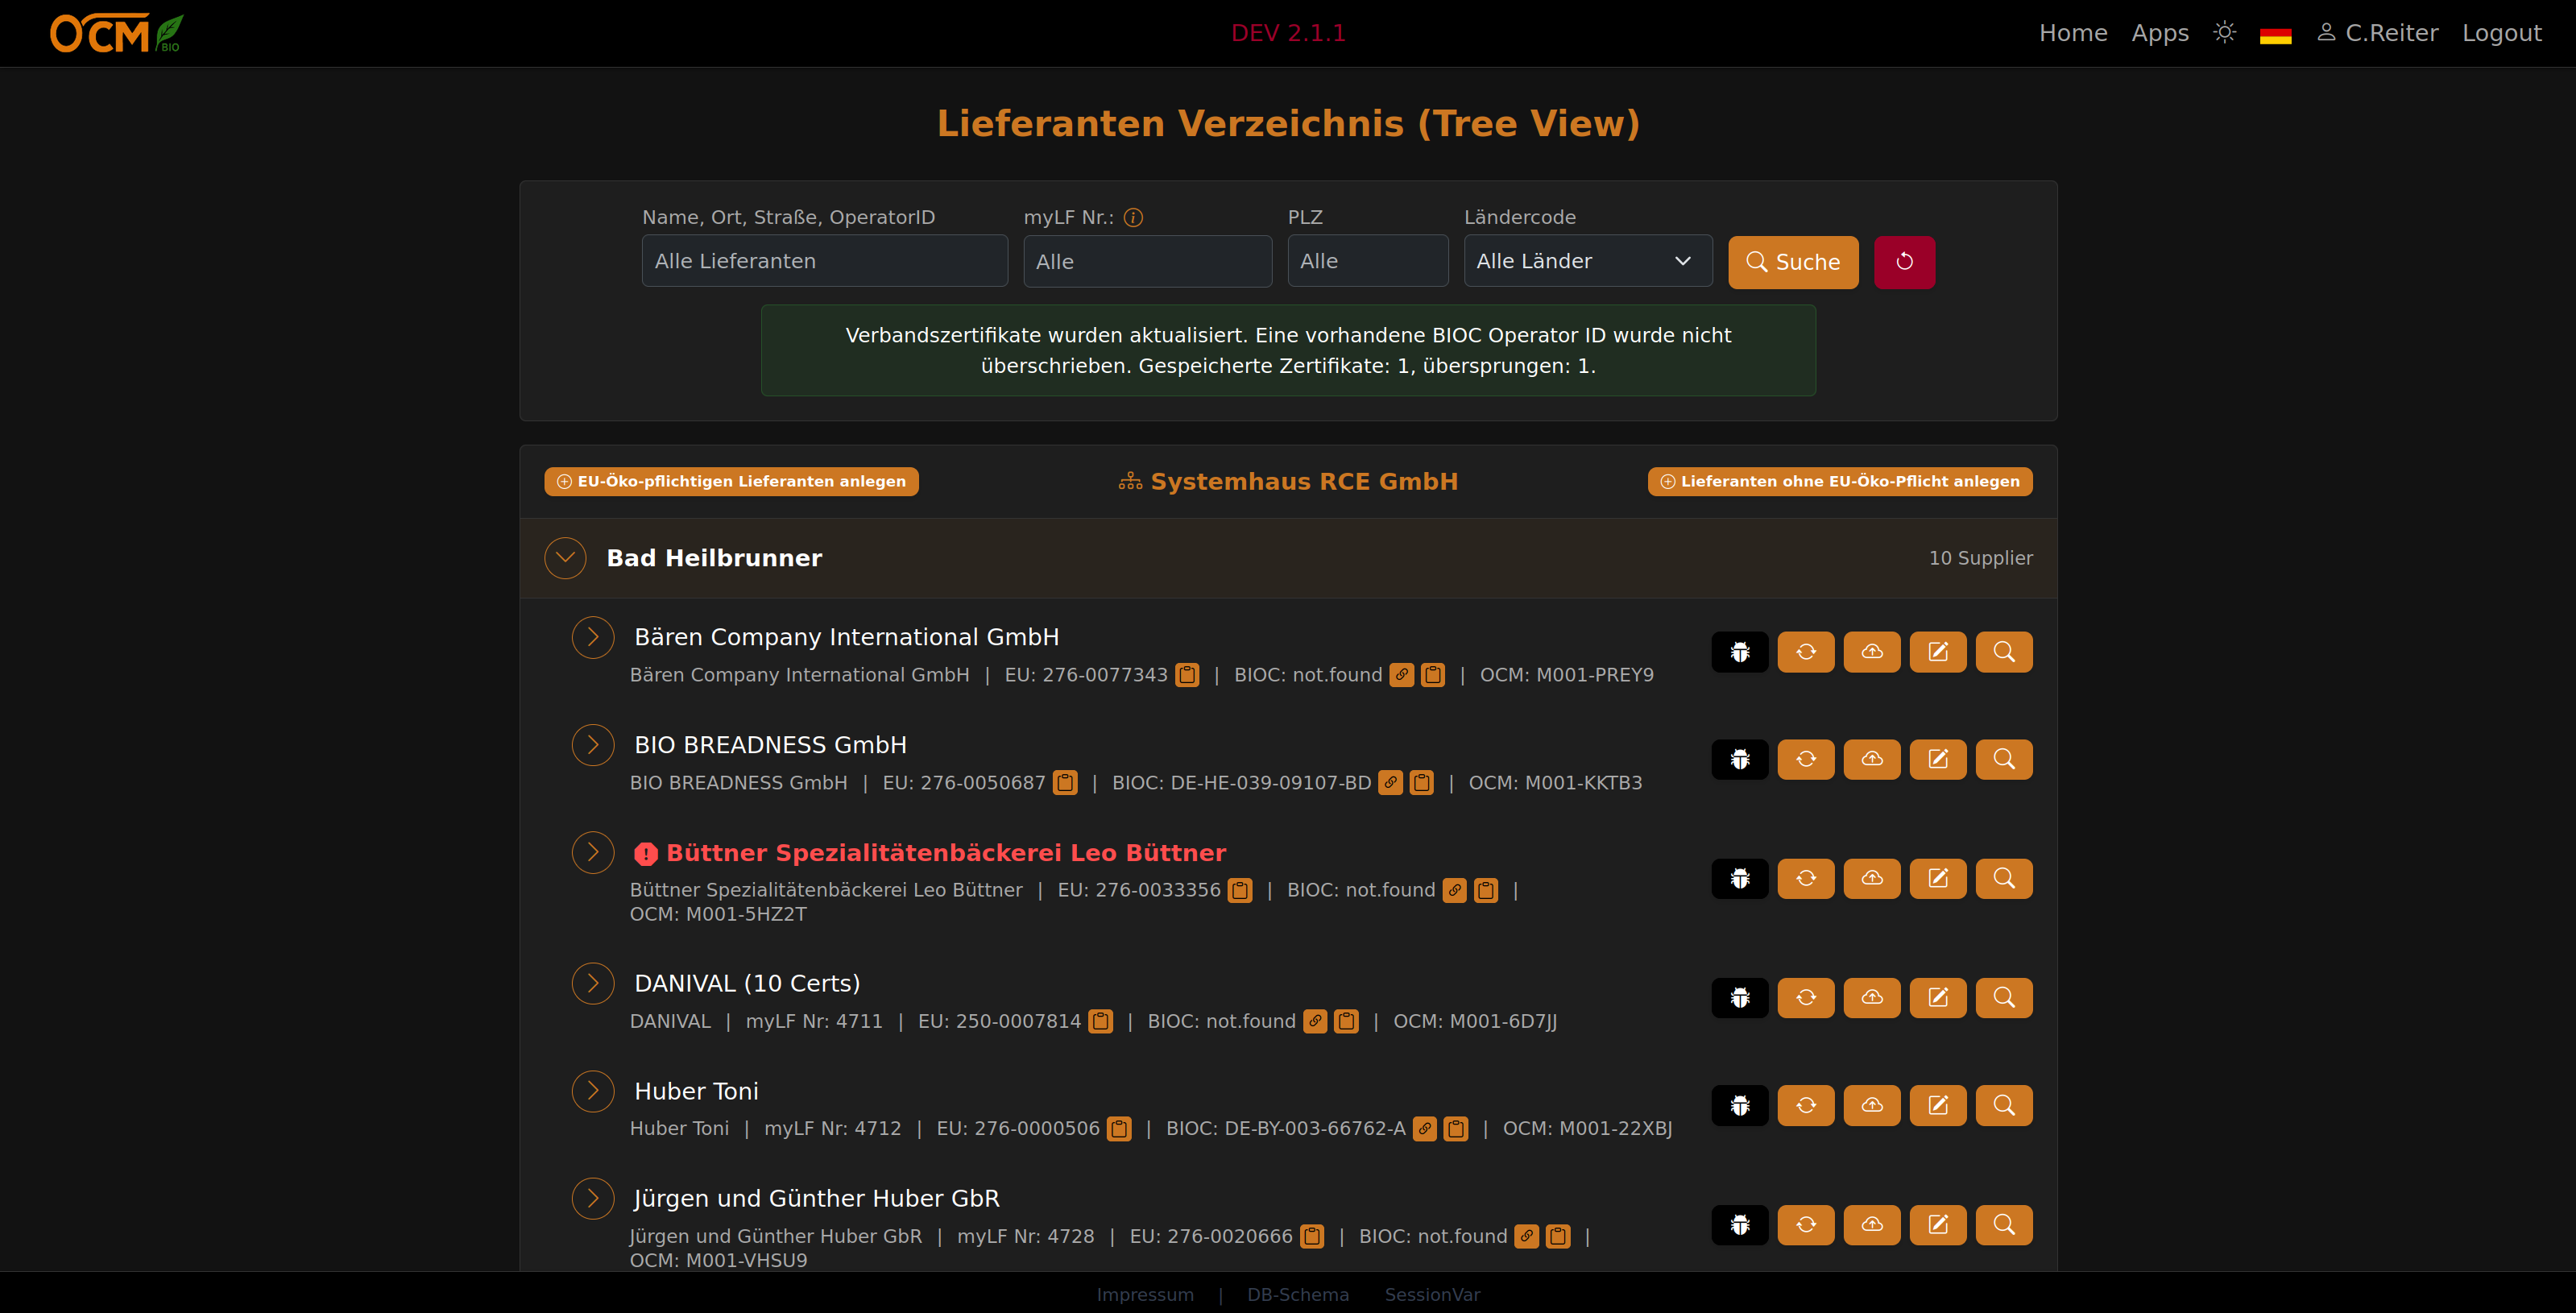Screen dimensions: 2576x1313
Task: Click the bug icon for BIO BREADNESS GmbH
Action: pyautogui.click(x=1739, y=759)
